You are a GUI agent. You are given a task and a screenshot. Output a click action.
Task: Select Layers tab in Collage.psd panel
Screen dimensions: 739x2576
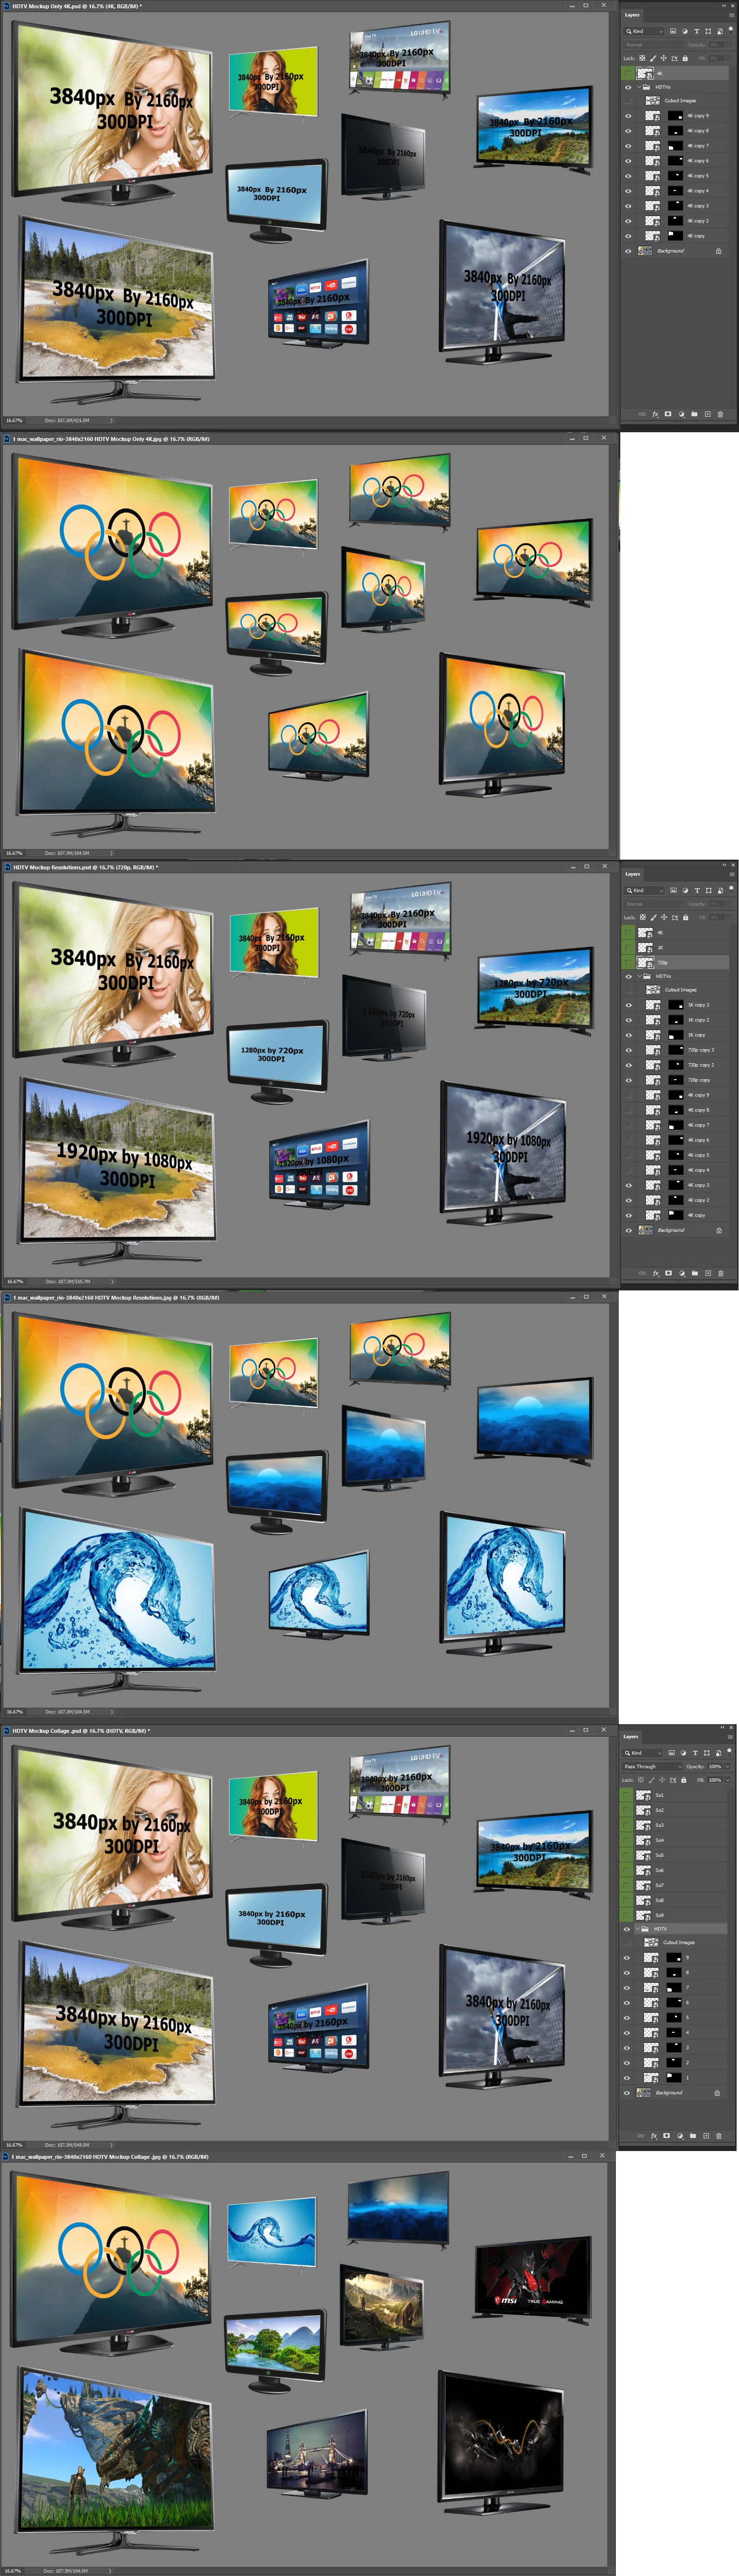(x=631, y=1737)
